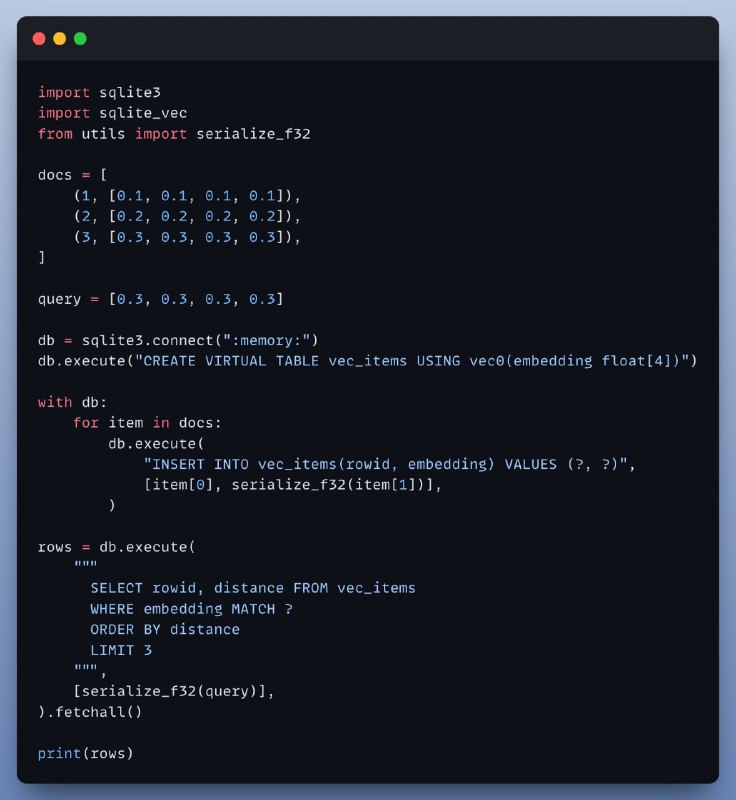Click the ":memory:" string in connect call
Image resolution: width=736 pixels, height=800 pixels.
pyautogui.click(x=267, y=340)
